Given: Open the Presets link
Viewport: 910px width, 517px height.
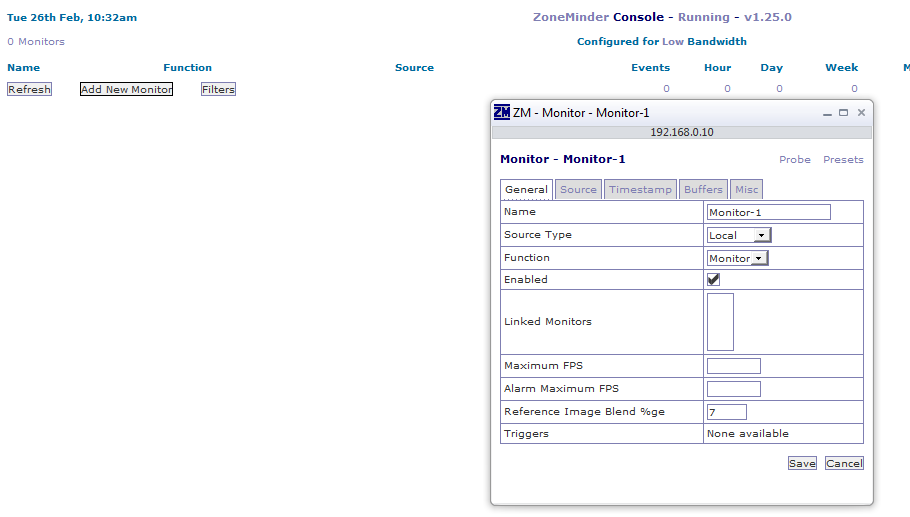Looking at the screenshot, I should pyautogui.click(x=843, y=160).
